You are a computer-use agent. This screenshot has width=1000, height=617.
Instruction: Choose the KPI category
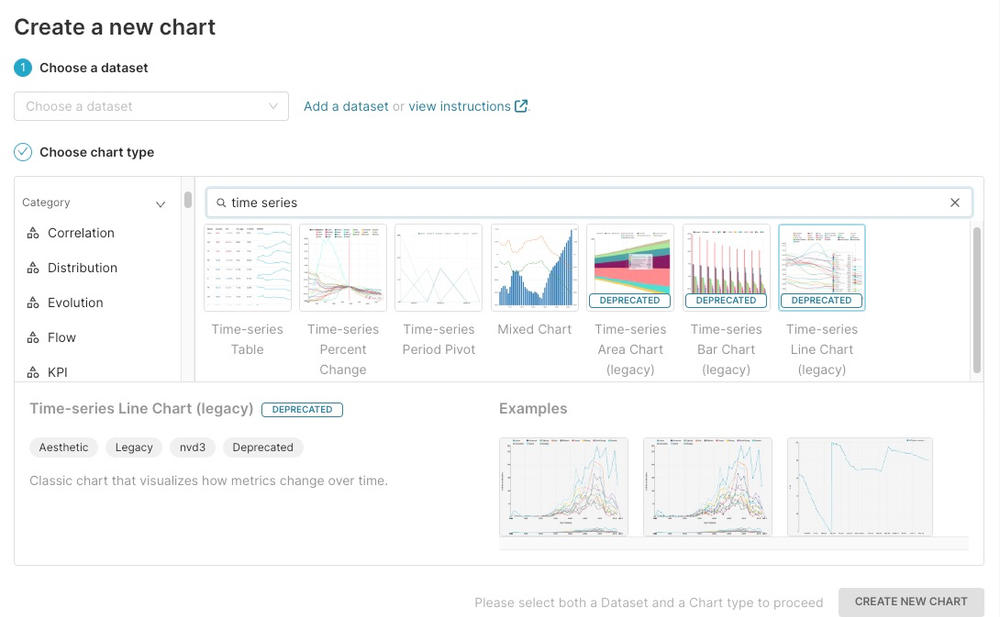(x=57, y=372)
